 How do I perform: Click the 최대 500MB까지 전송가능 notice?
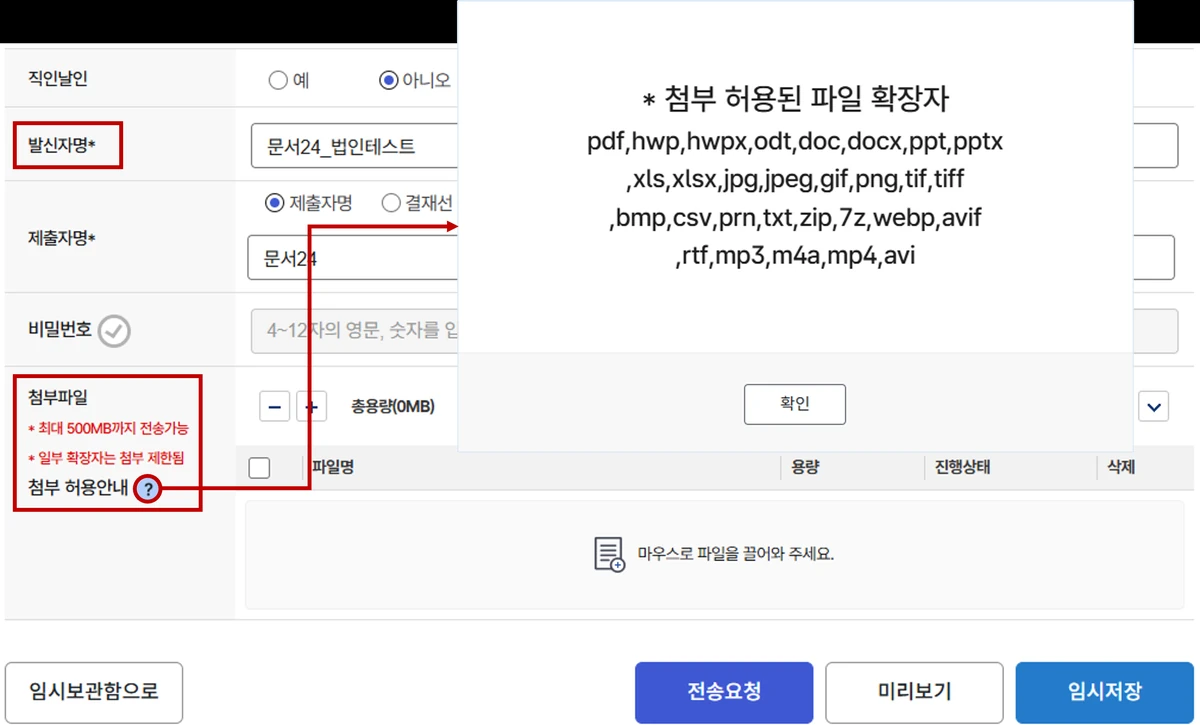coord(108,428)
